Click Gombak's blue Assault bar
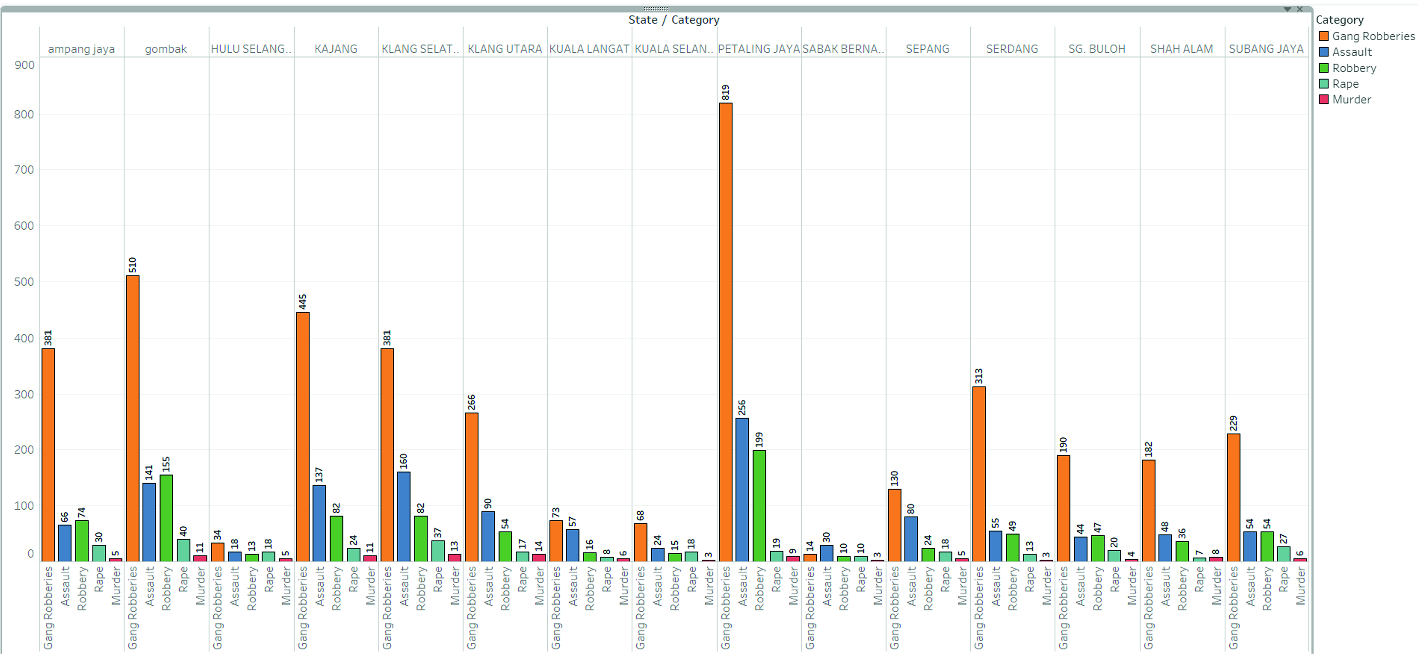1421x654 pixels. pyautogui.click(x=150, y=522)
